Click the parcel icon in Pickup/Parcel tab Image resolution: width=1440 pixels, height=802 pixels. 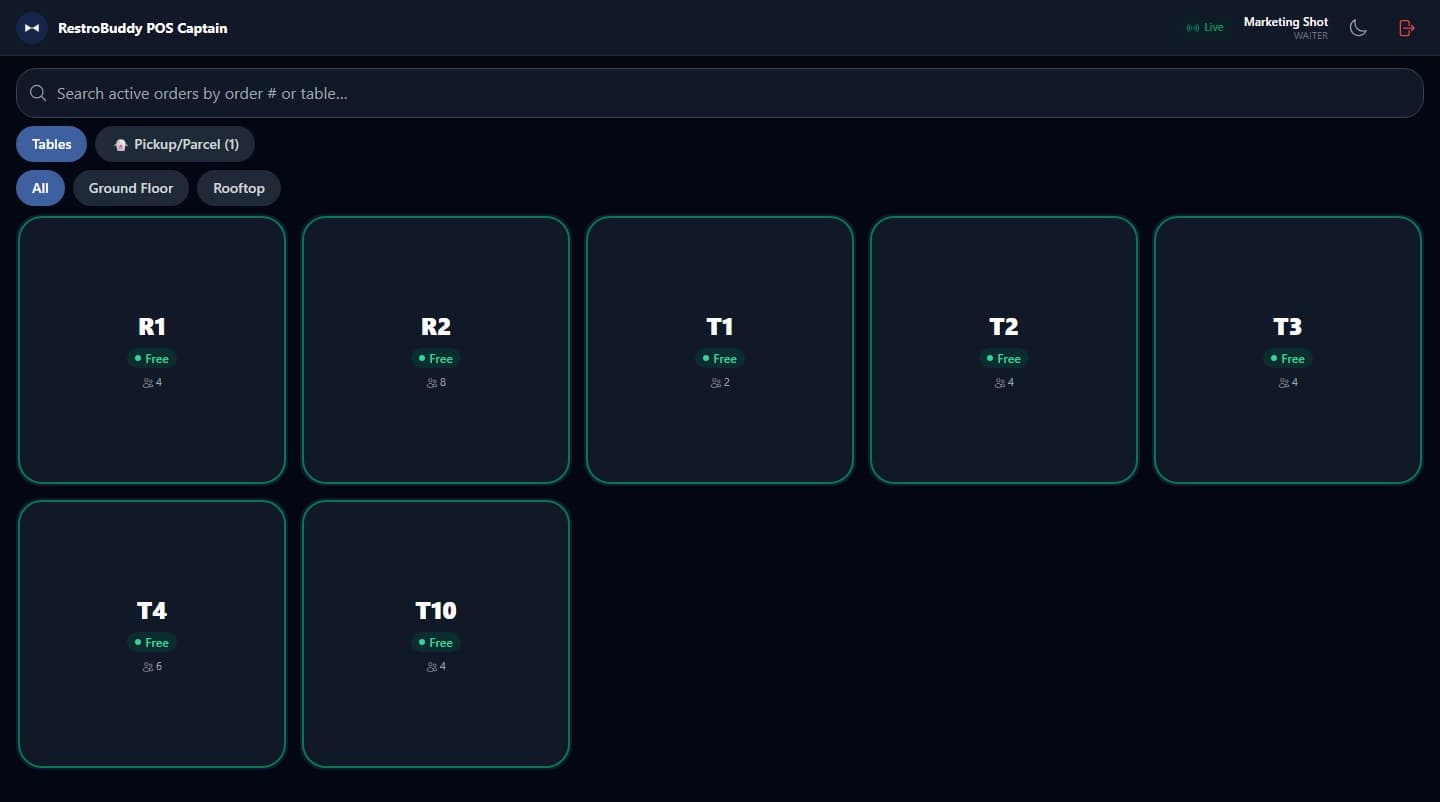(121, 145)
